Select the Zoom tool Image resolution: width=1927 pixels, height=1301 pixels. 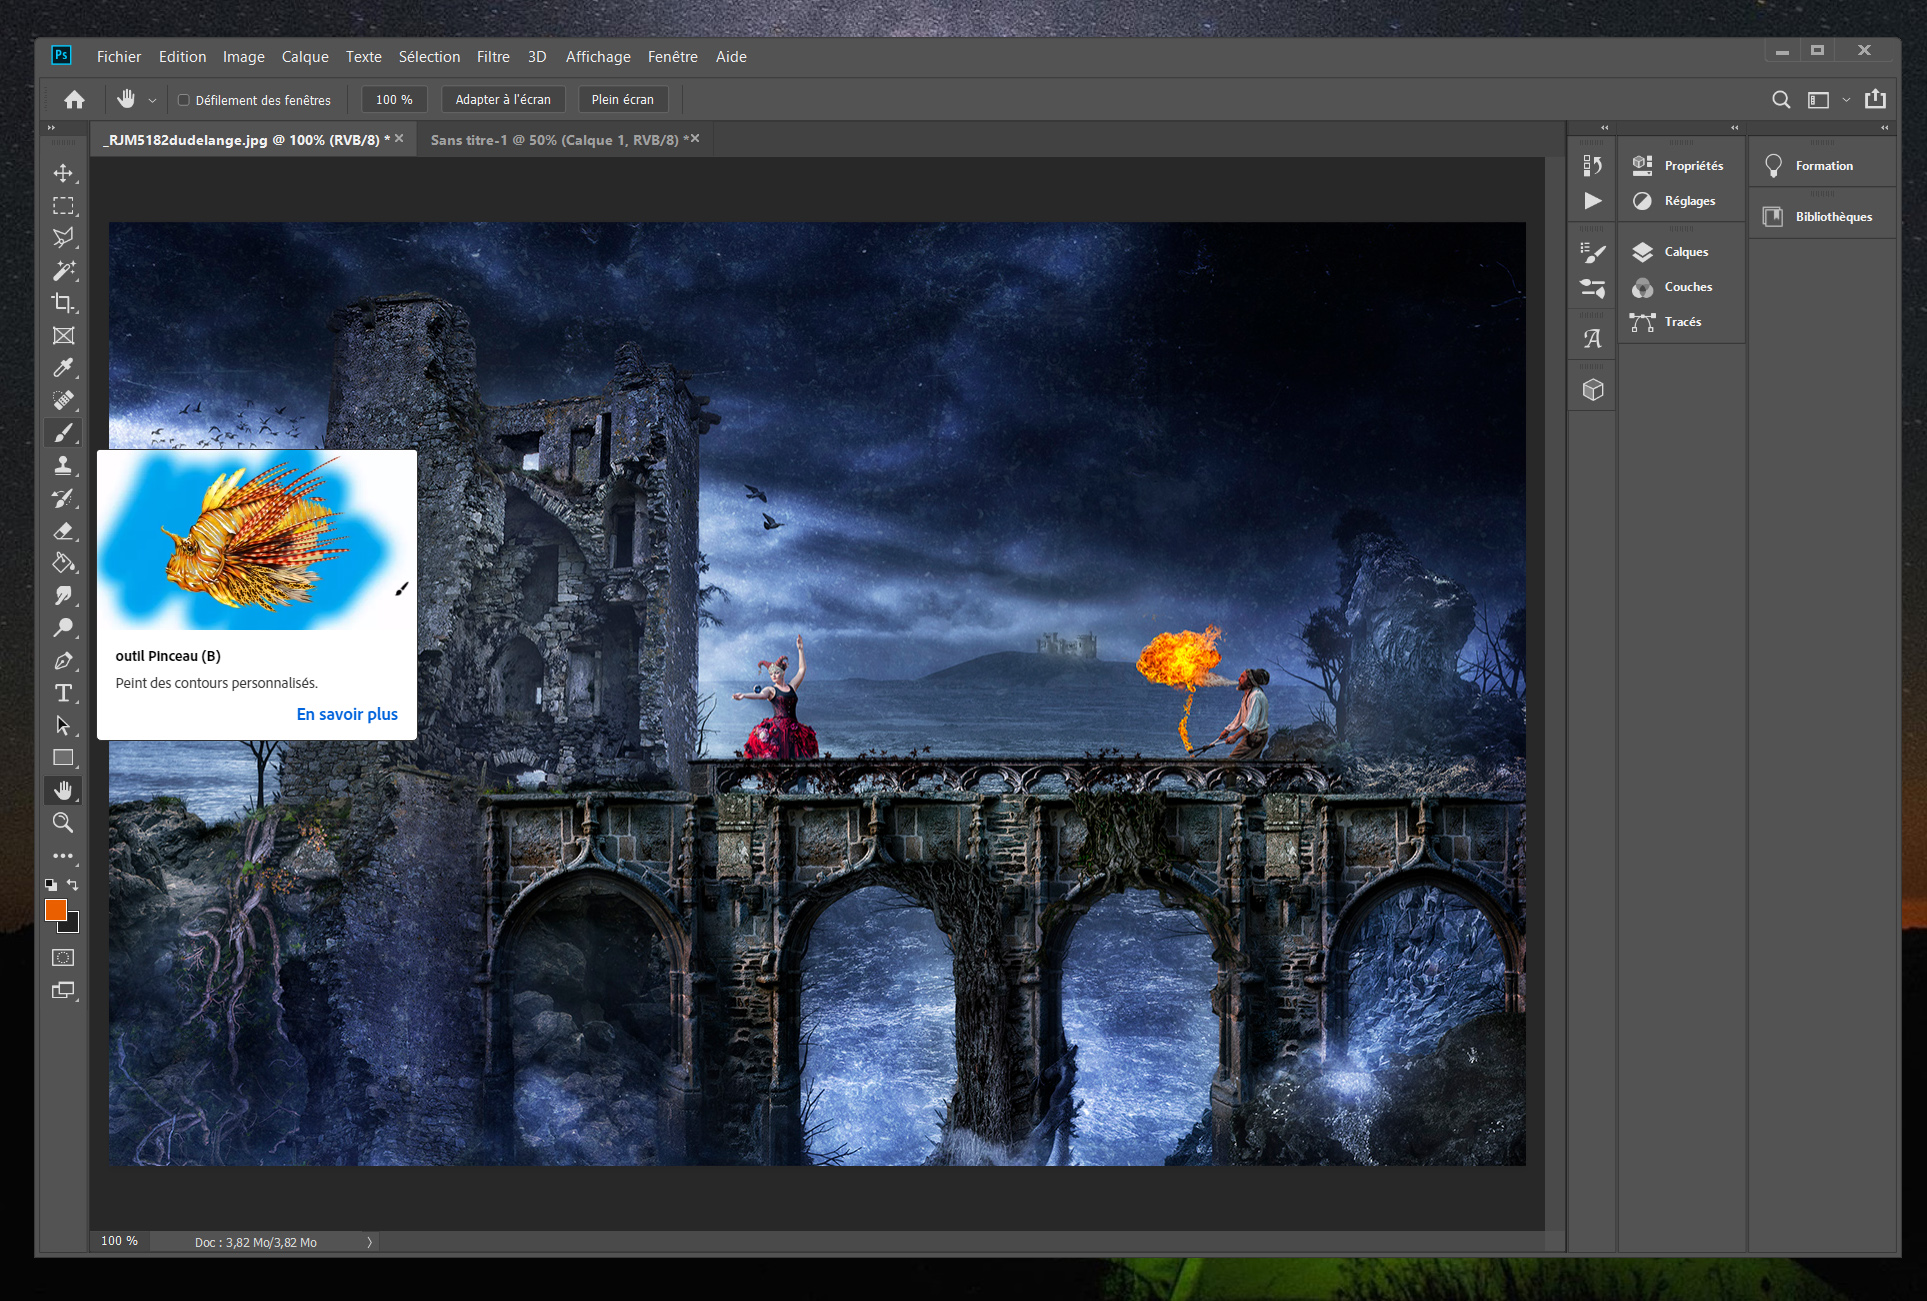pos(63,823)
